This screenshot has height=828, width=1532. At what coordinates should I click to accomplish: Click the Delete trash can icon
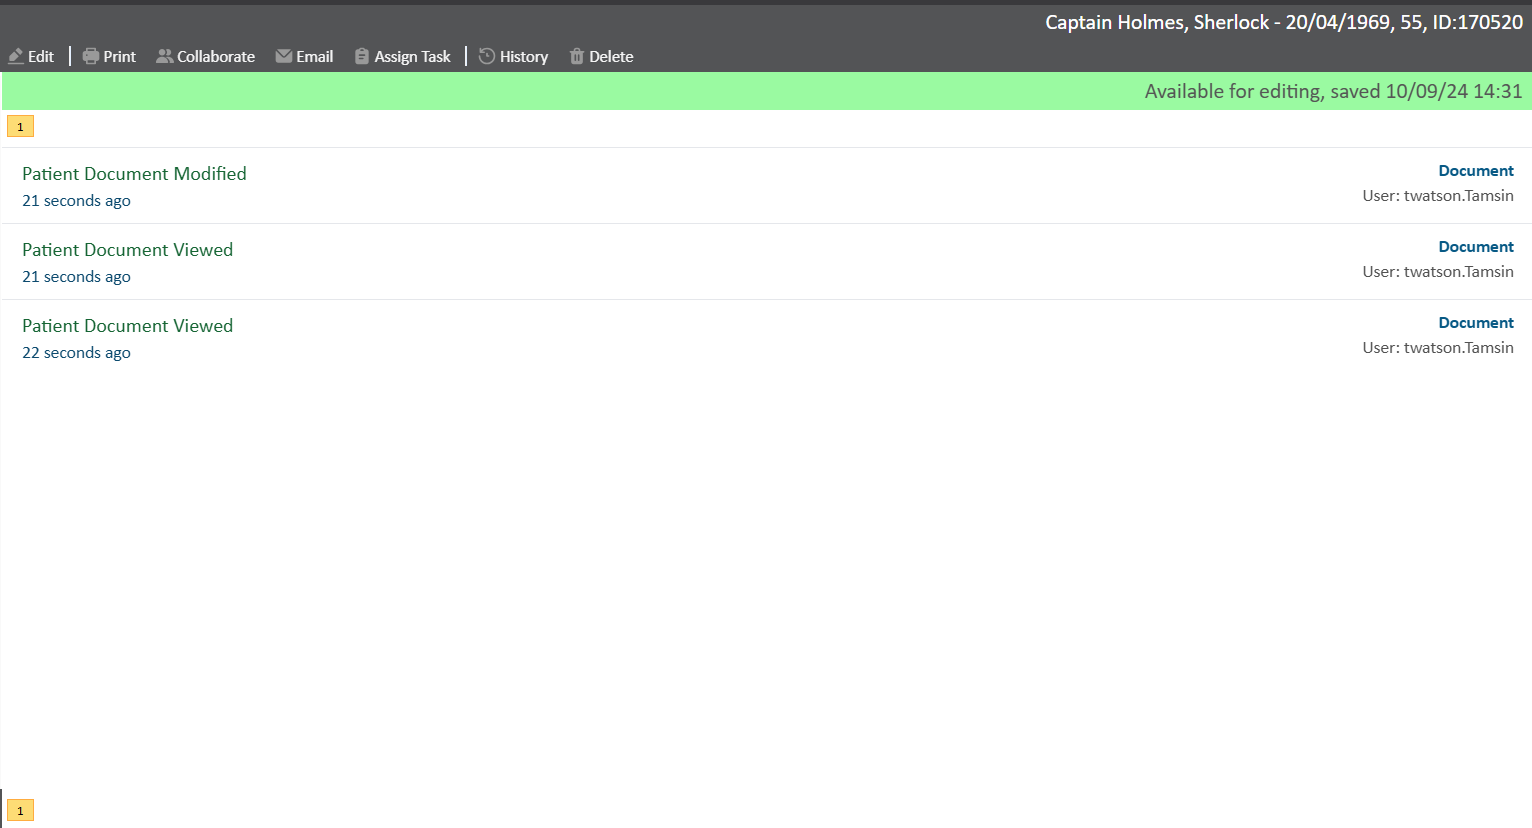[x=577, y=57]
